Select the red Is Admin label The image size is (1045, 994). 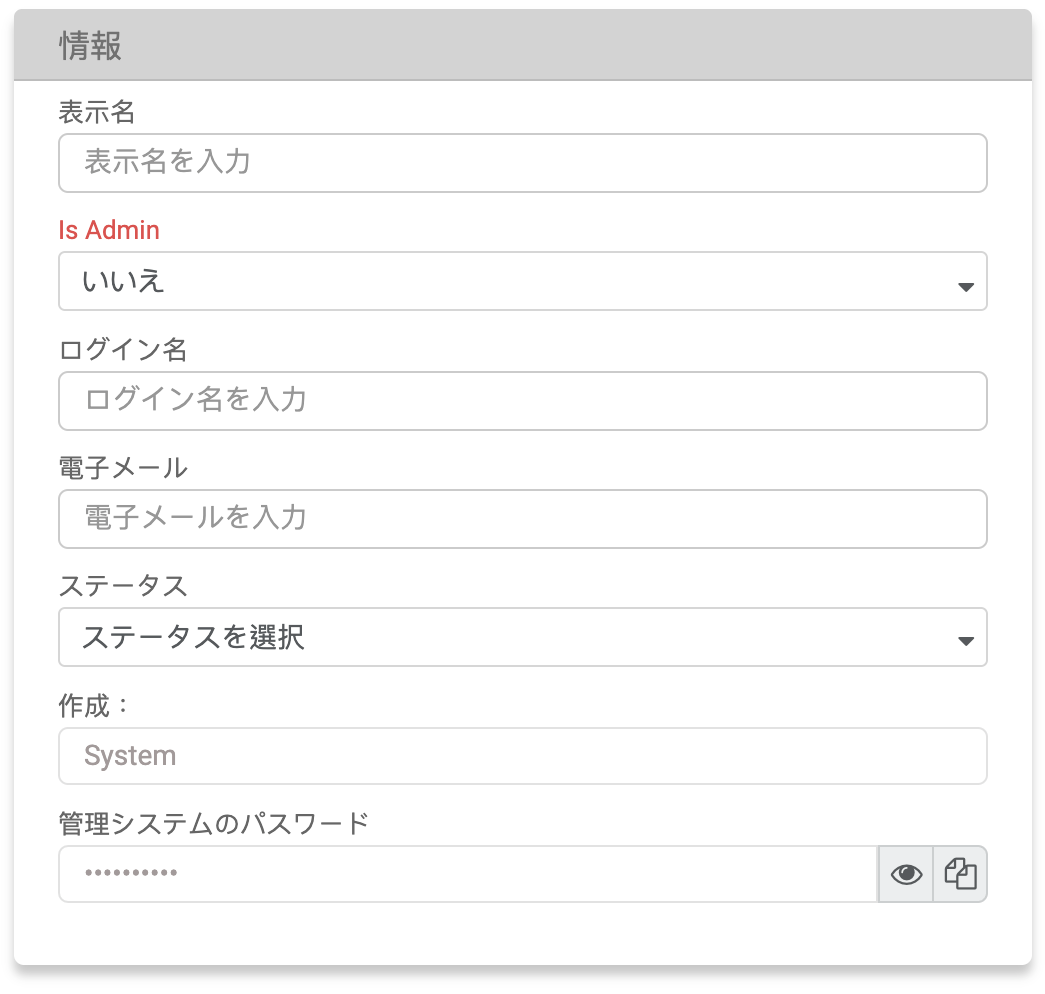[107, 230]
